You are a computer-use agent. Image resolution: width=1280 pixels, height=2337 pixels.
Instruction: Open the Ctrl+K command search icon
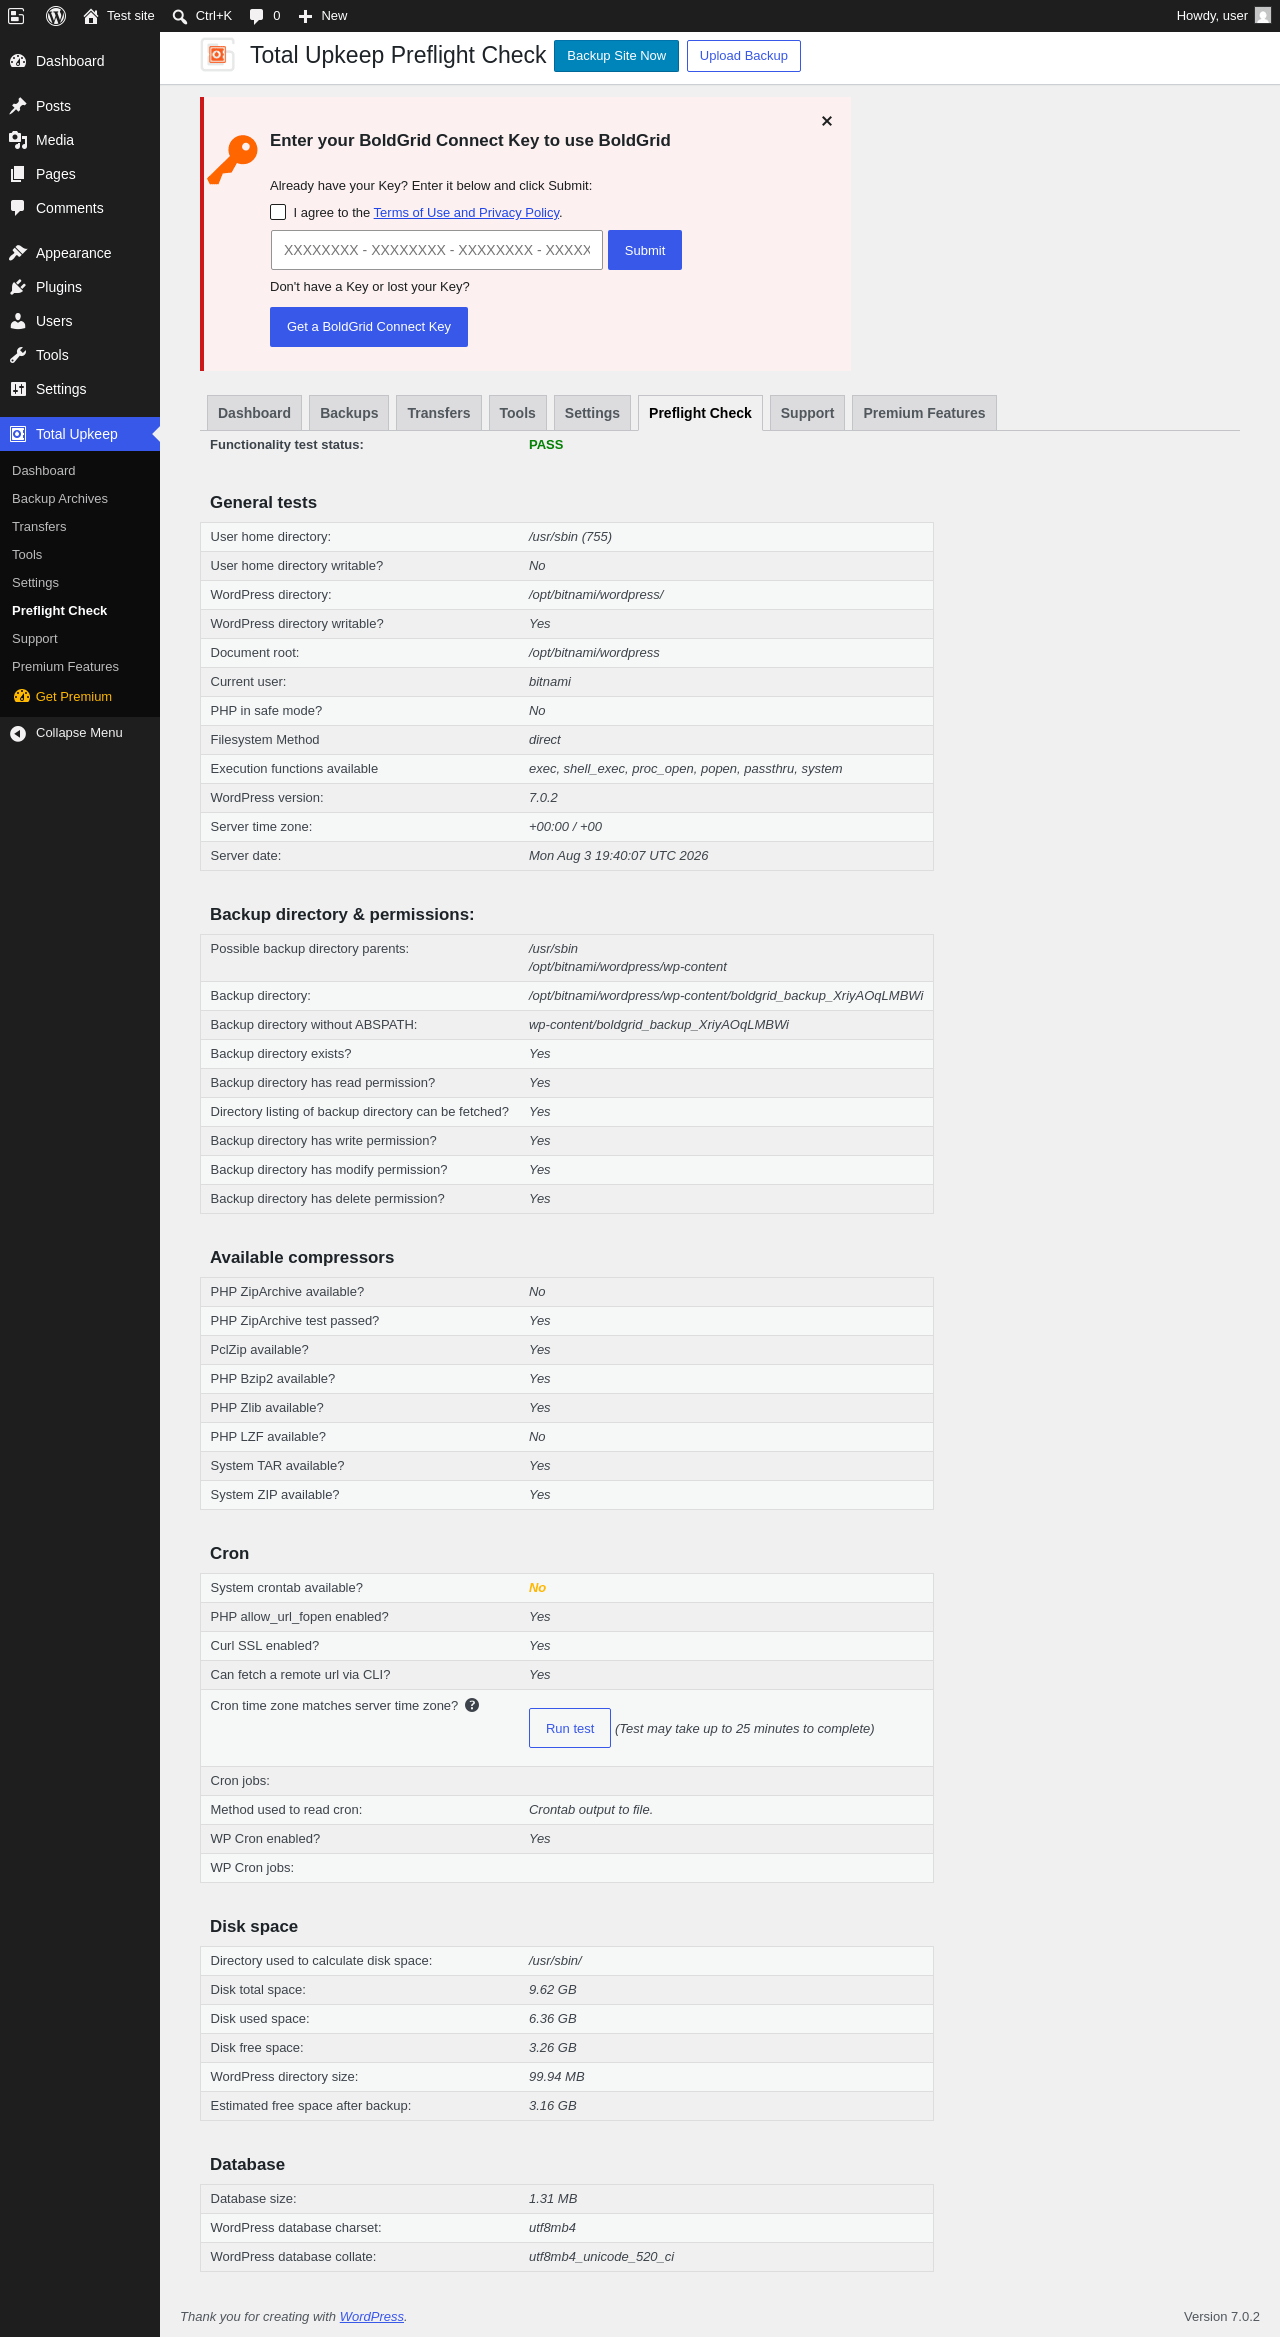click(180, 16)
